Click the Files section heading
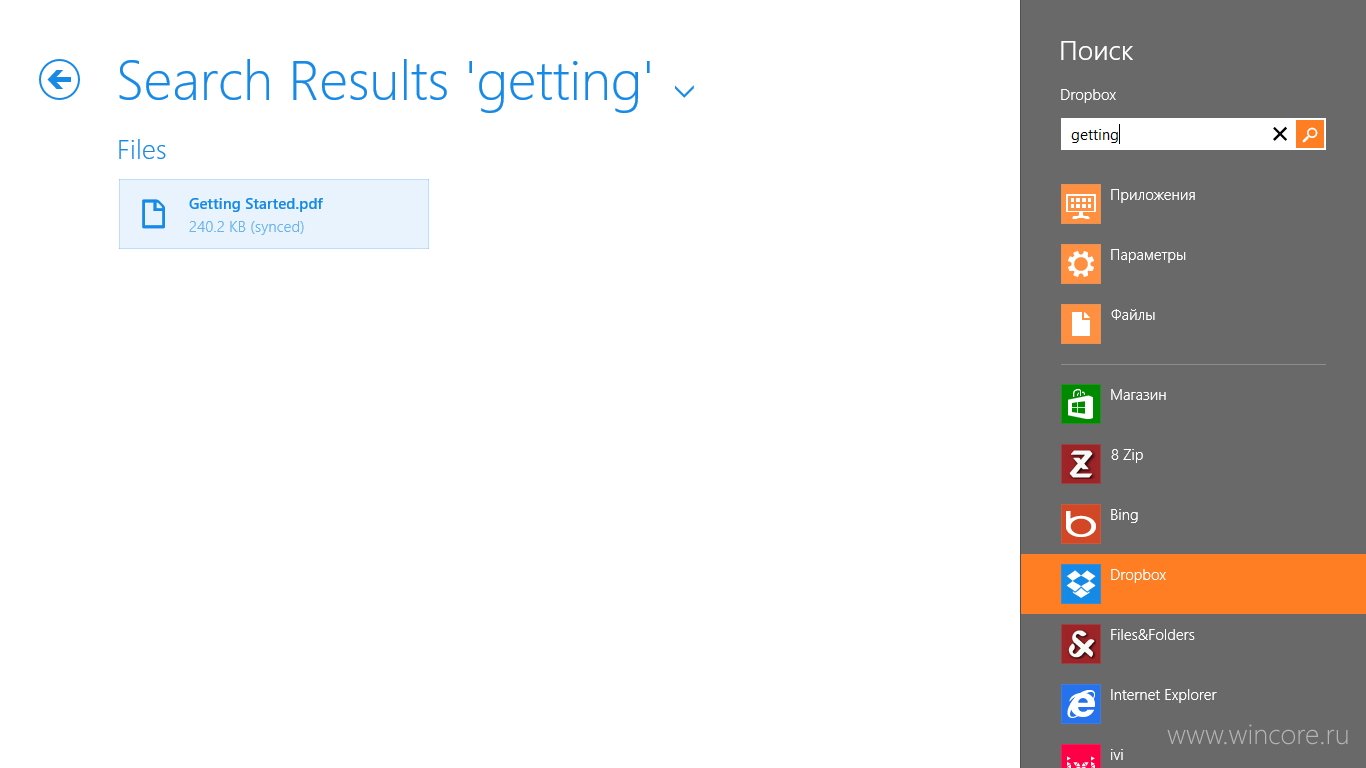Image resolution: width=1366 pixels, height=768 pixels. pyautogui.click(x=142, y=150)
